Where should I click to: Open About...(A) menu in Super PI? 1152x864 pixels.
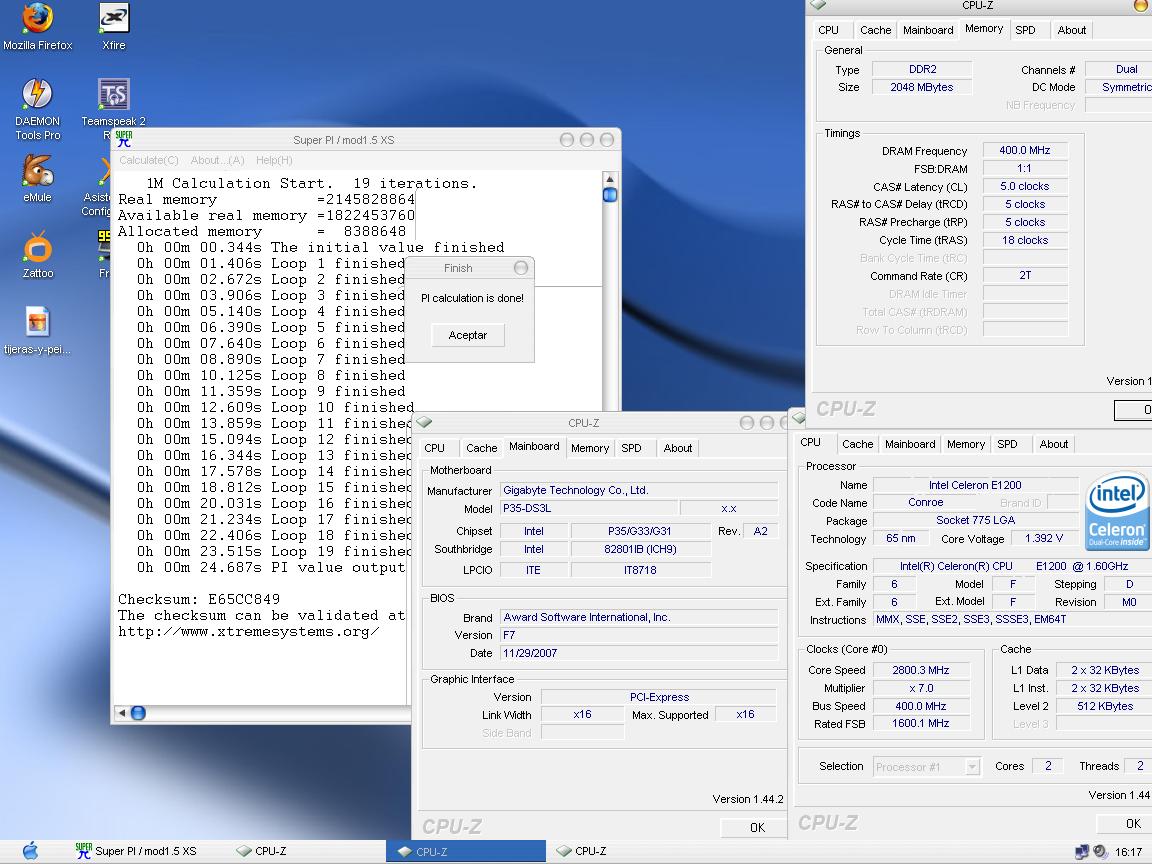(217, 160)
